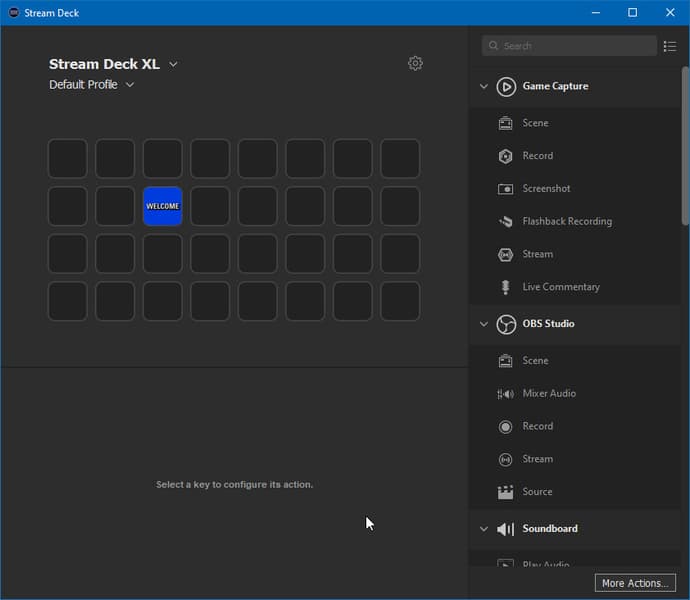Select the Mixer Audio icon
The height and width of the screenshot is (600, 690).
tap(505, 394)
